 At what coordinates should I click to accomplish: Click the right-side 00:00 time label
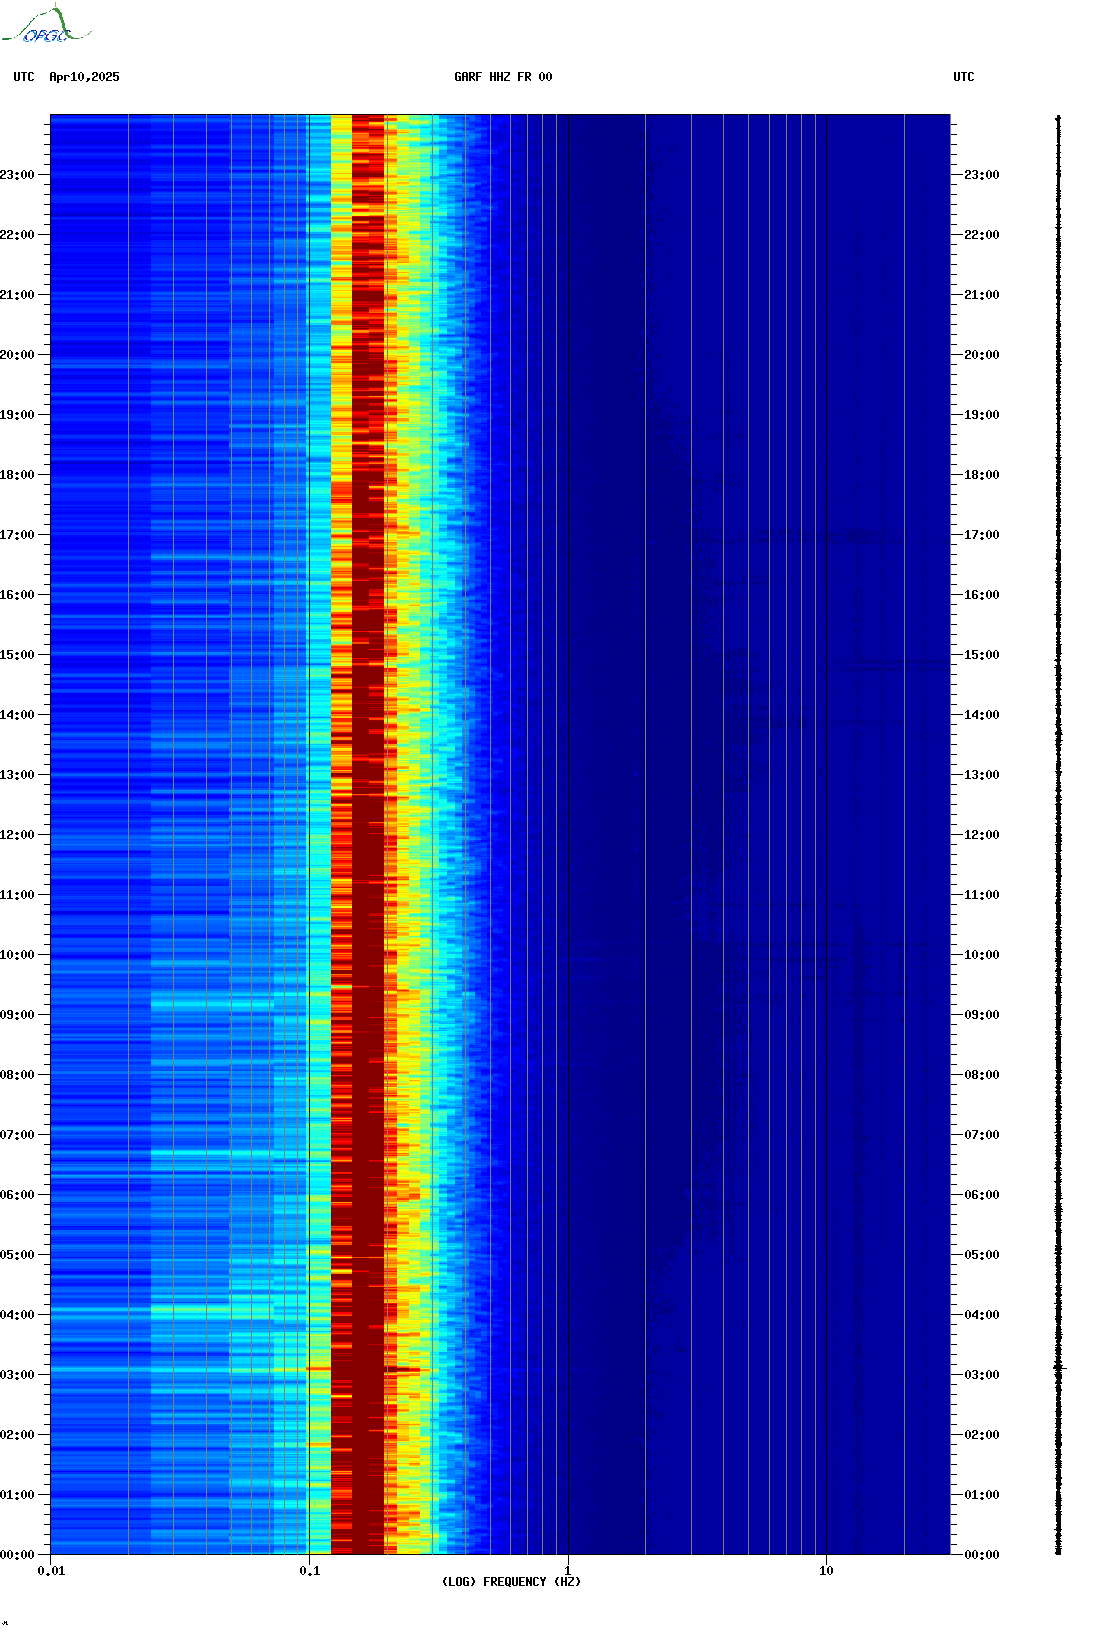[982, 1555]
